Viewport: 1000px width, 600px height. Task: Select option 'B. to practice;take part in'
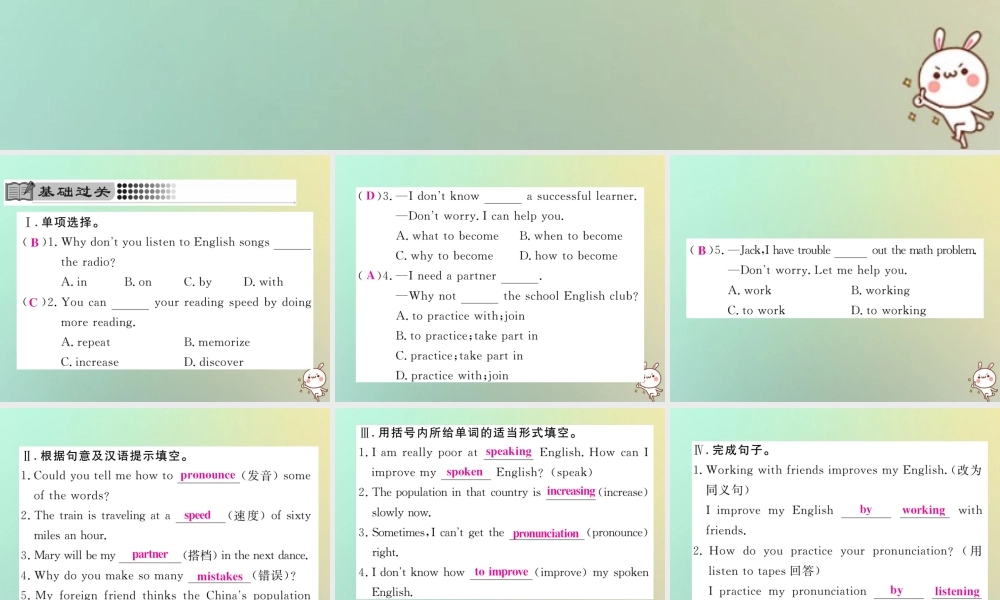point(467,335)
